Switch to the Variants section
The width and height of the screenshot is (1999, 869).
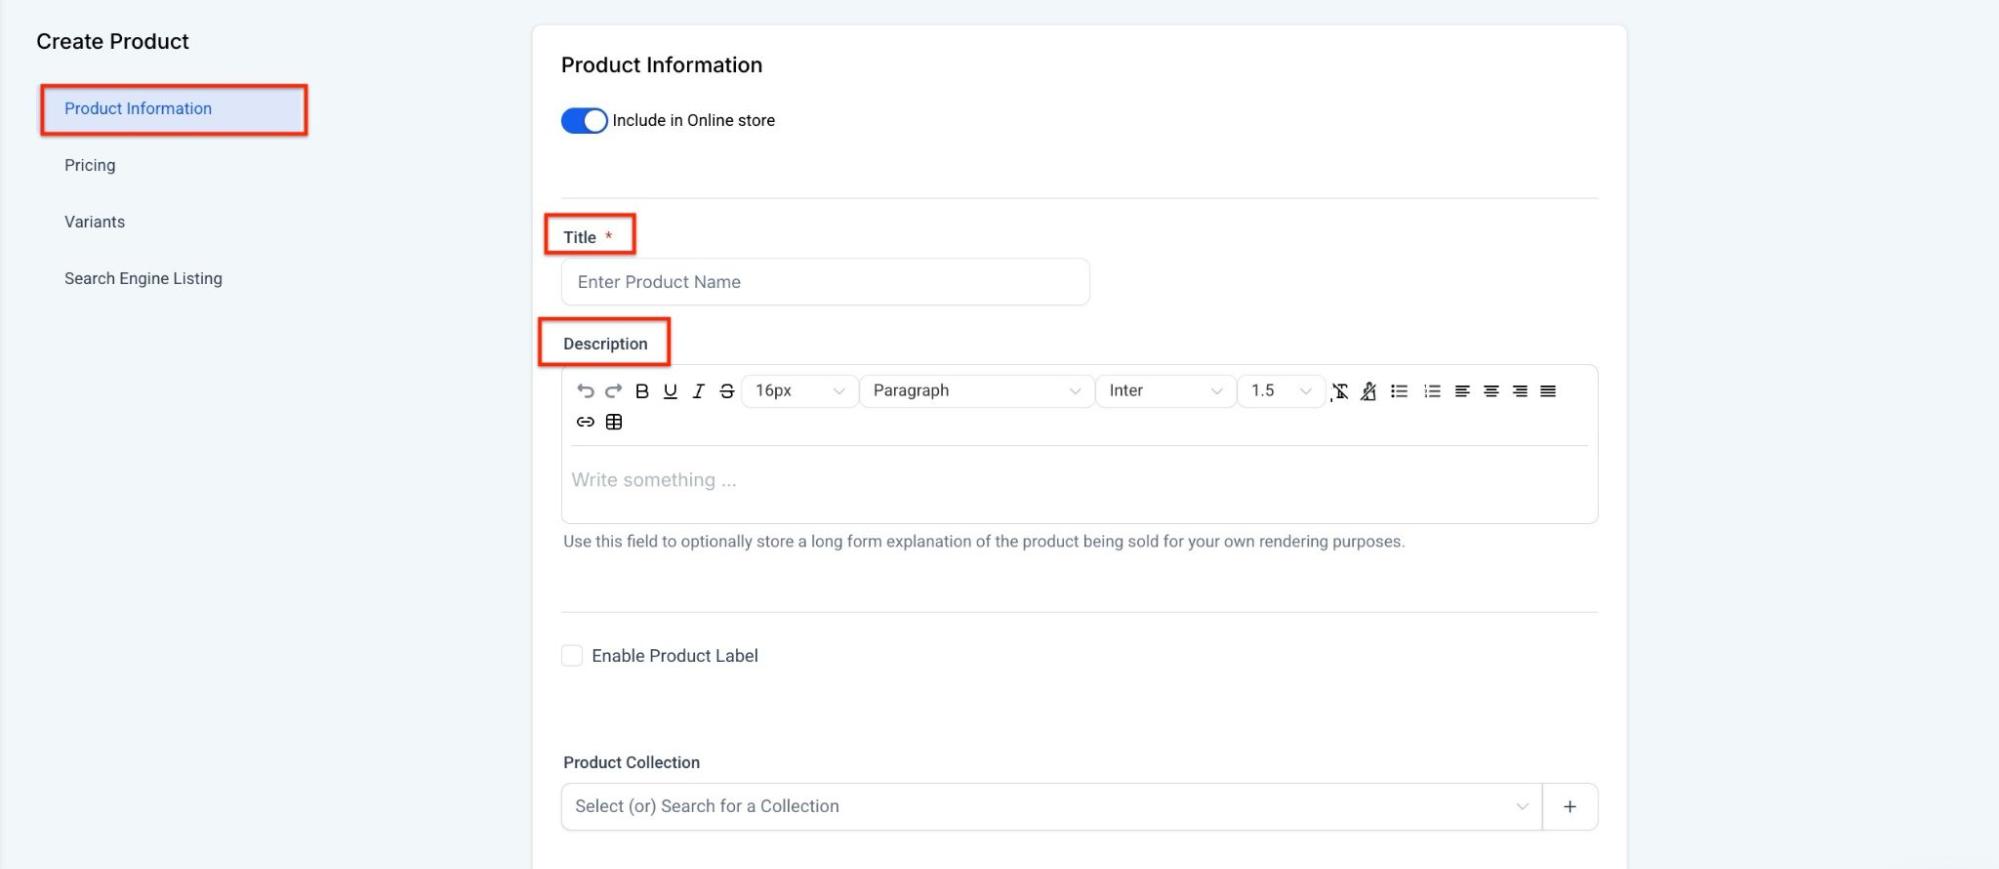click(95, 222)
